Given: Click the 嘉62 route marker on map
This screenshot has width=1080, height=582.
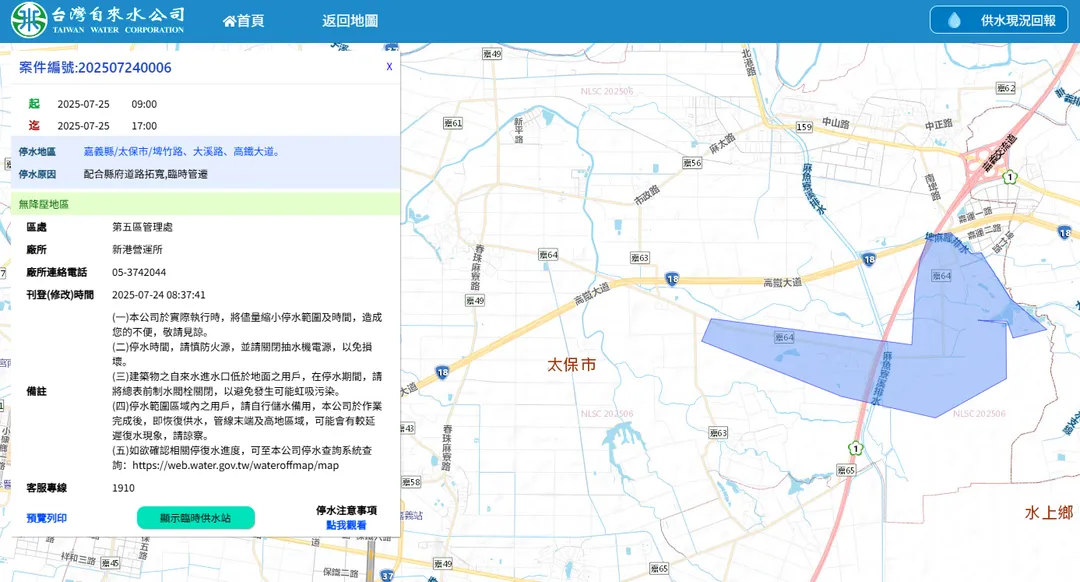Looking at the screenshot, I should [x=1006, y=88].
